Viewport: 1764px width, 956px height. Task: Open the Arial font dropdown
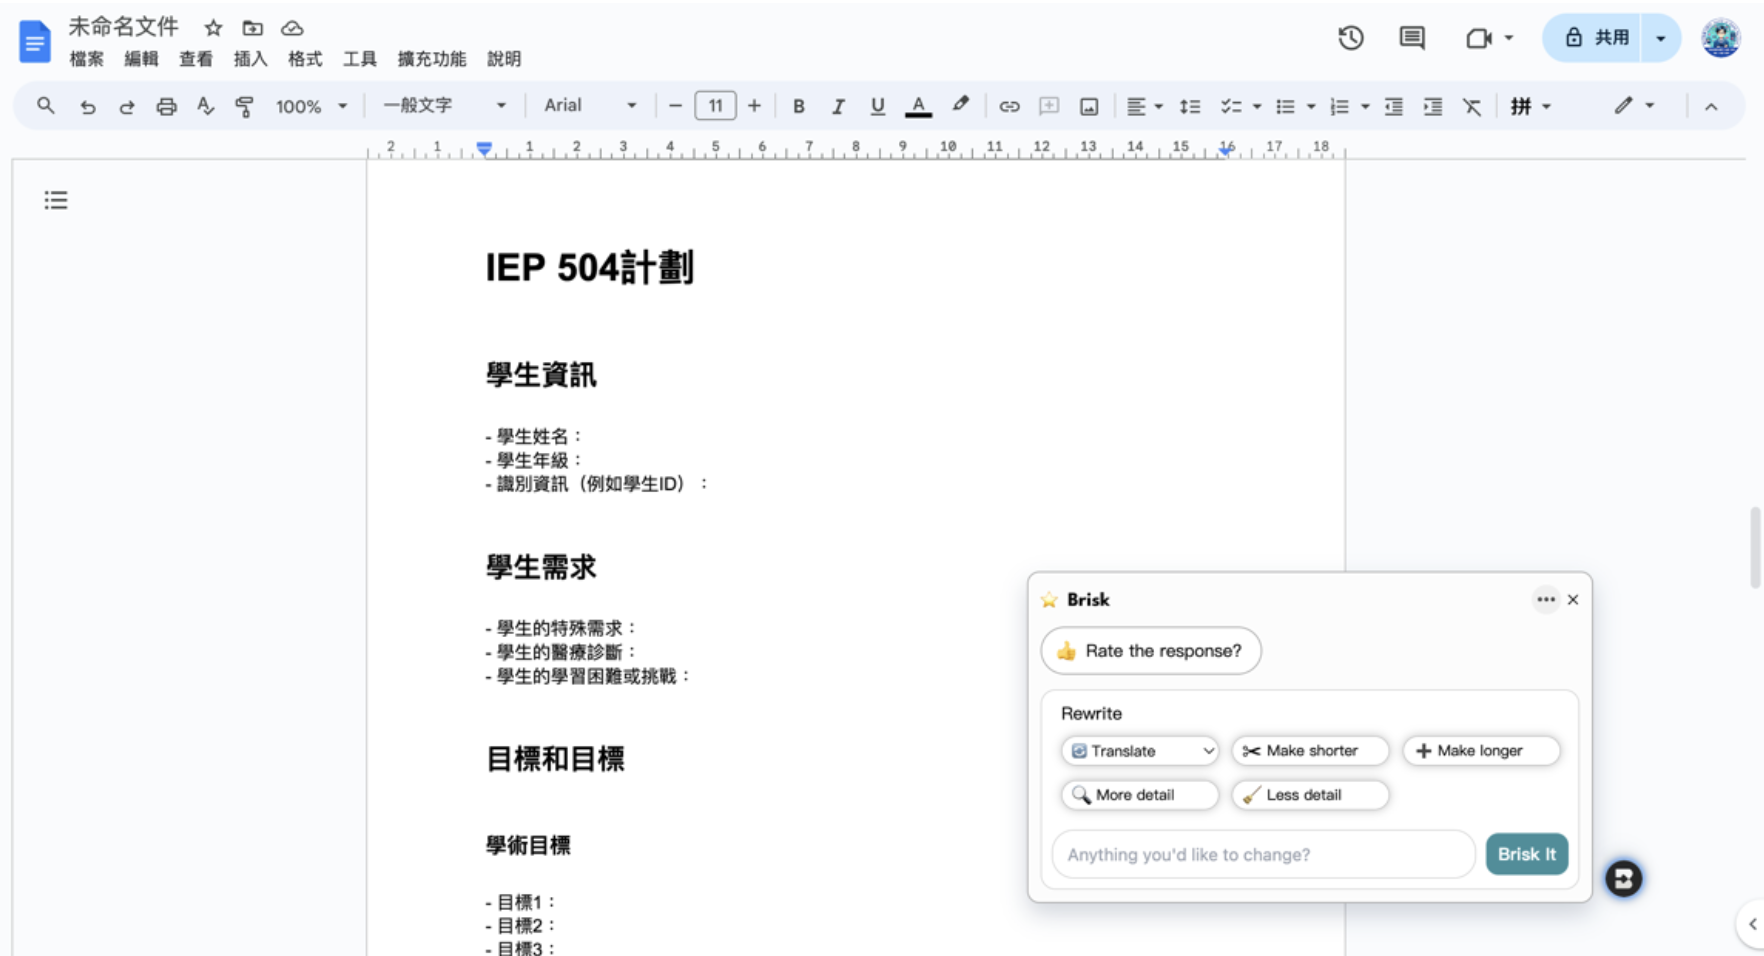[x=590, y=105]
